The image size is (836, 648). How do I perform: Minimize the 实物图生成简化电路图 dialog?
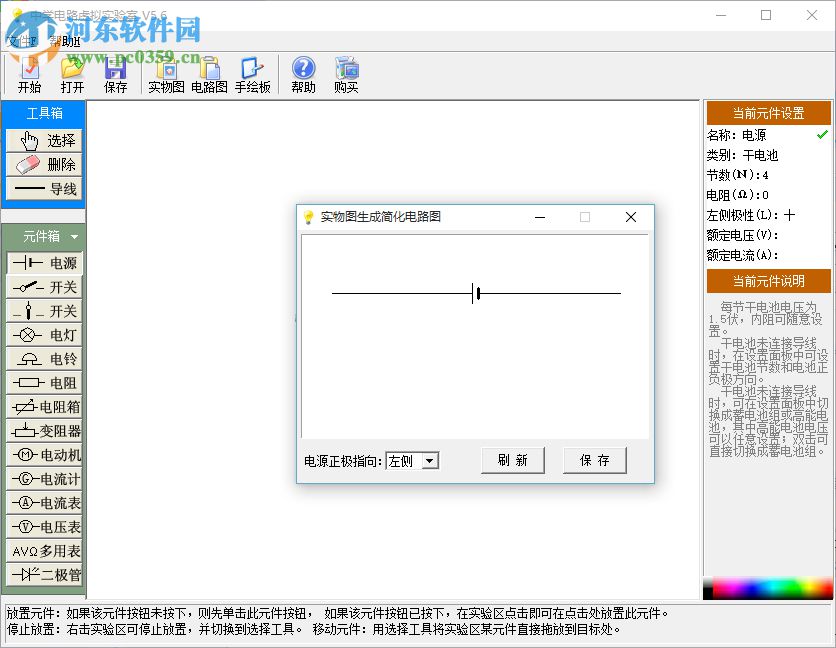(x=540, y=217)
